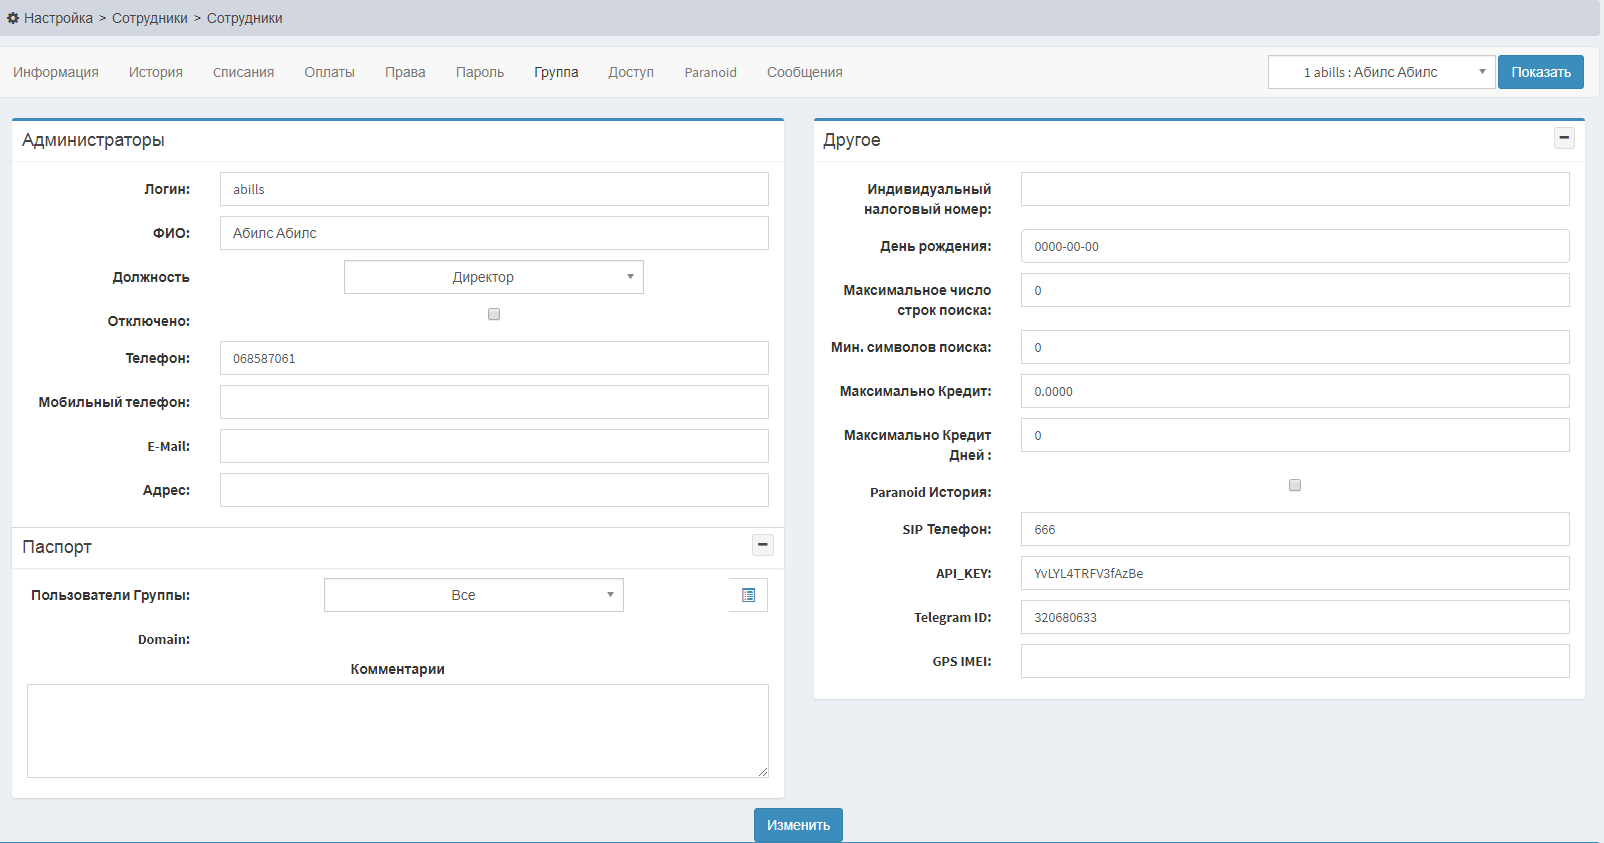The height and width of the screenshot is (843, 1604).
Task: Open the Доступ tab
Action: pyautogui.click(x=631, y=72)
